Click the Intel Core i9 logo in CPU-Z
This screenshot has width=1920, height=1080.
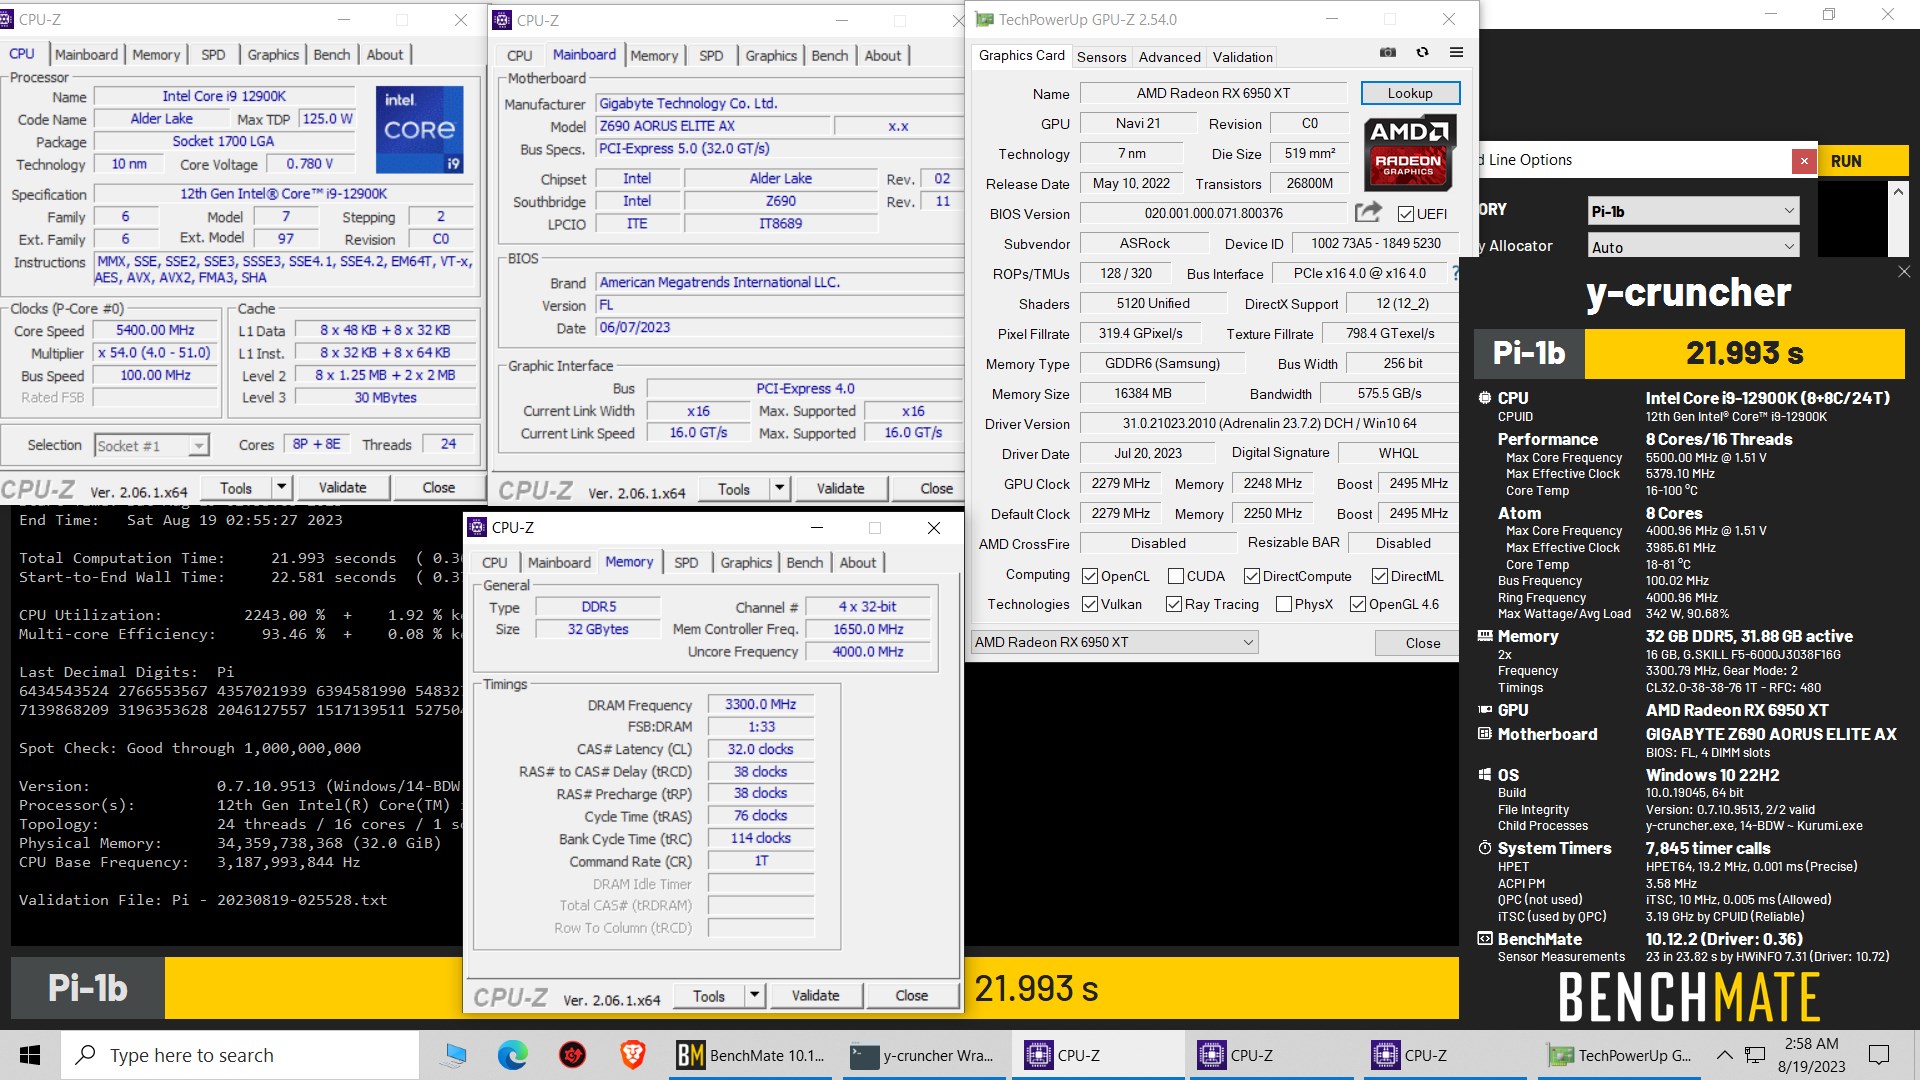tap(420, 130)
